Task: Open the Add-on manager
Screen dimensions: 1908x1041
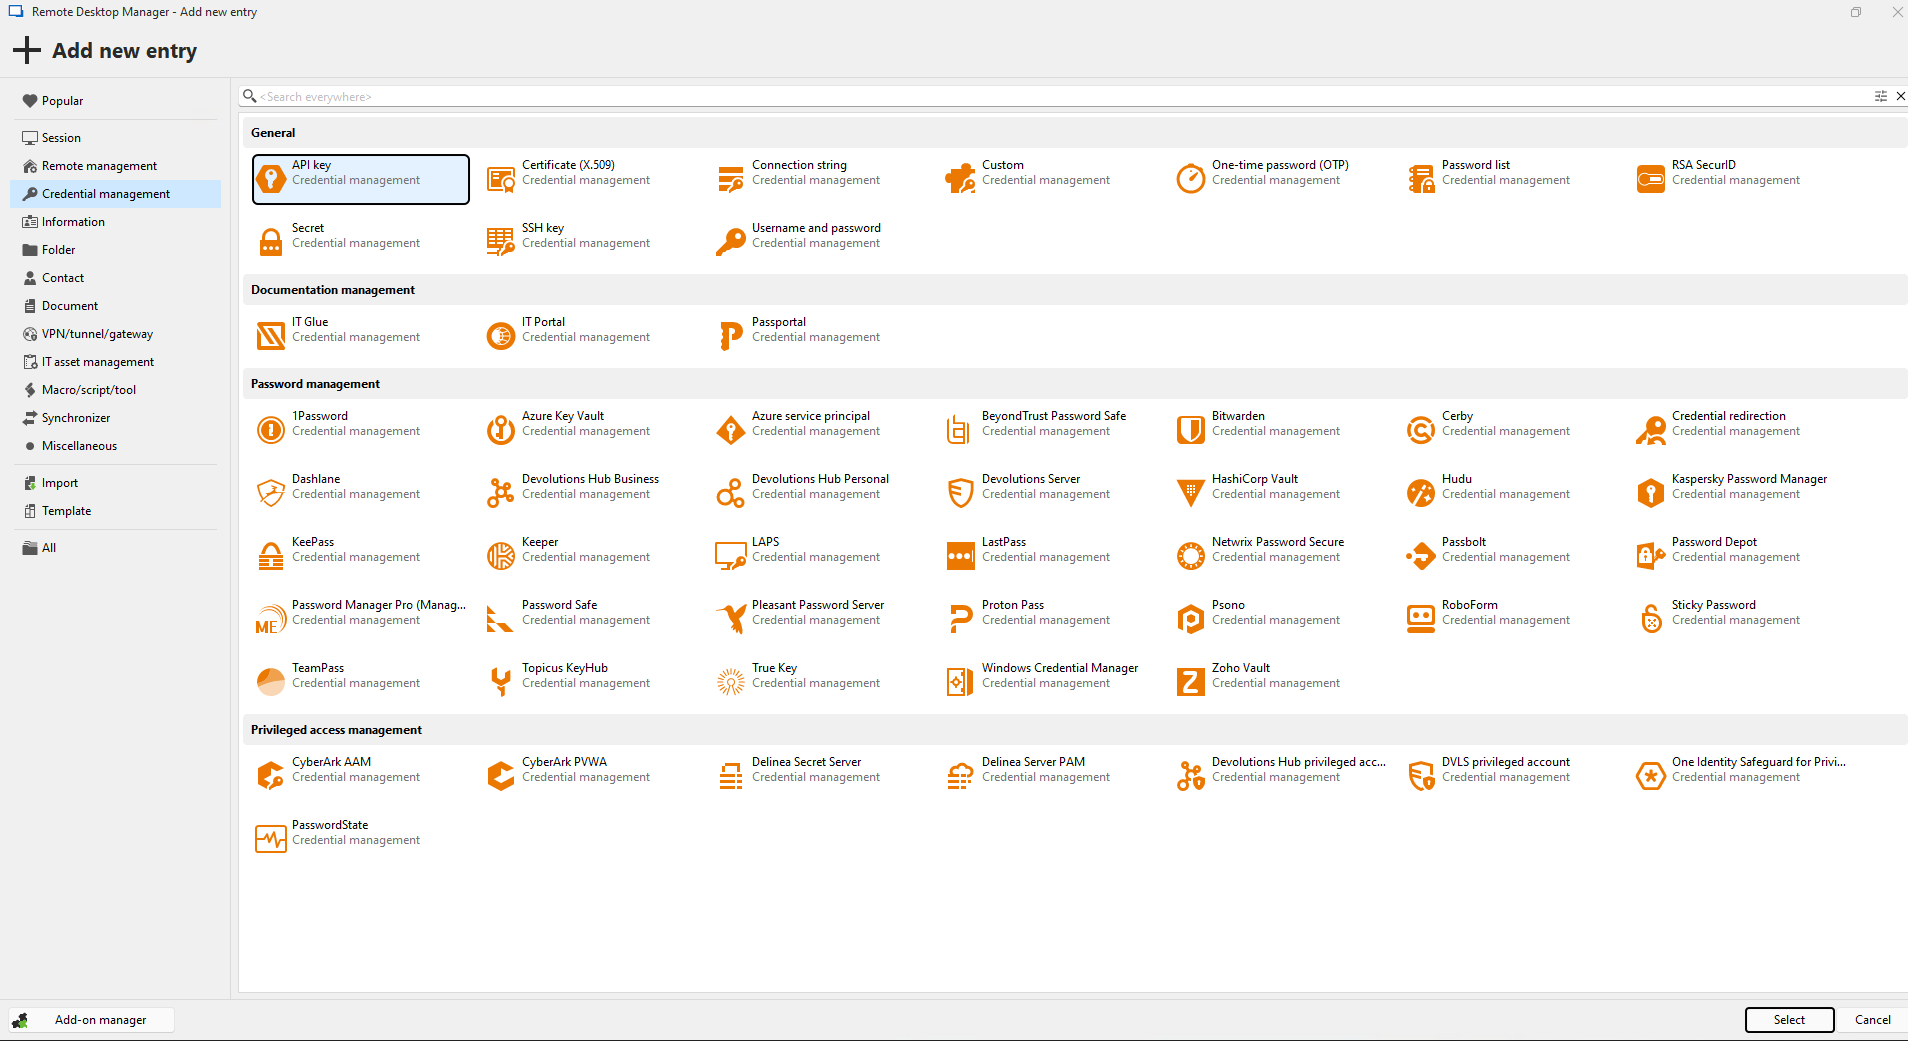Action: point(92,1020)
